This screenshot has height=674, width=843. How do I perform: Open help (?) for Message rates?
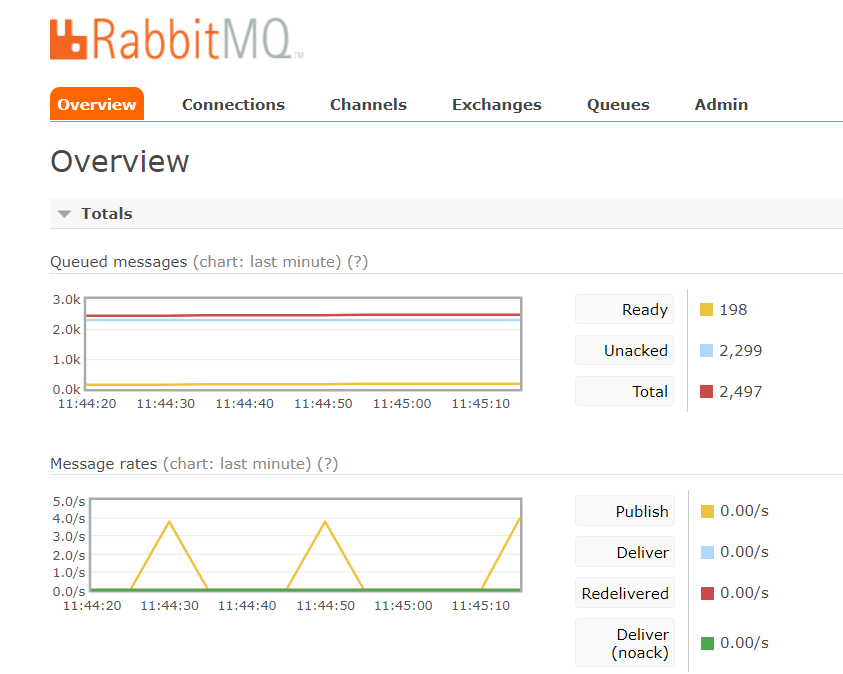[x=327, y=464]
